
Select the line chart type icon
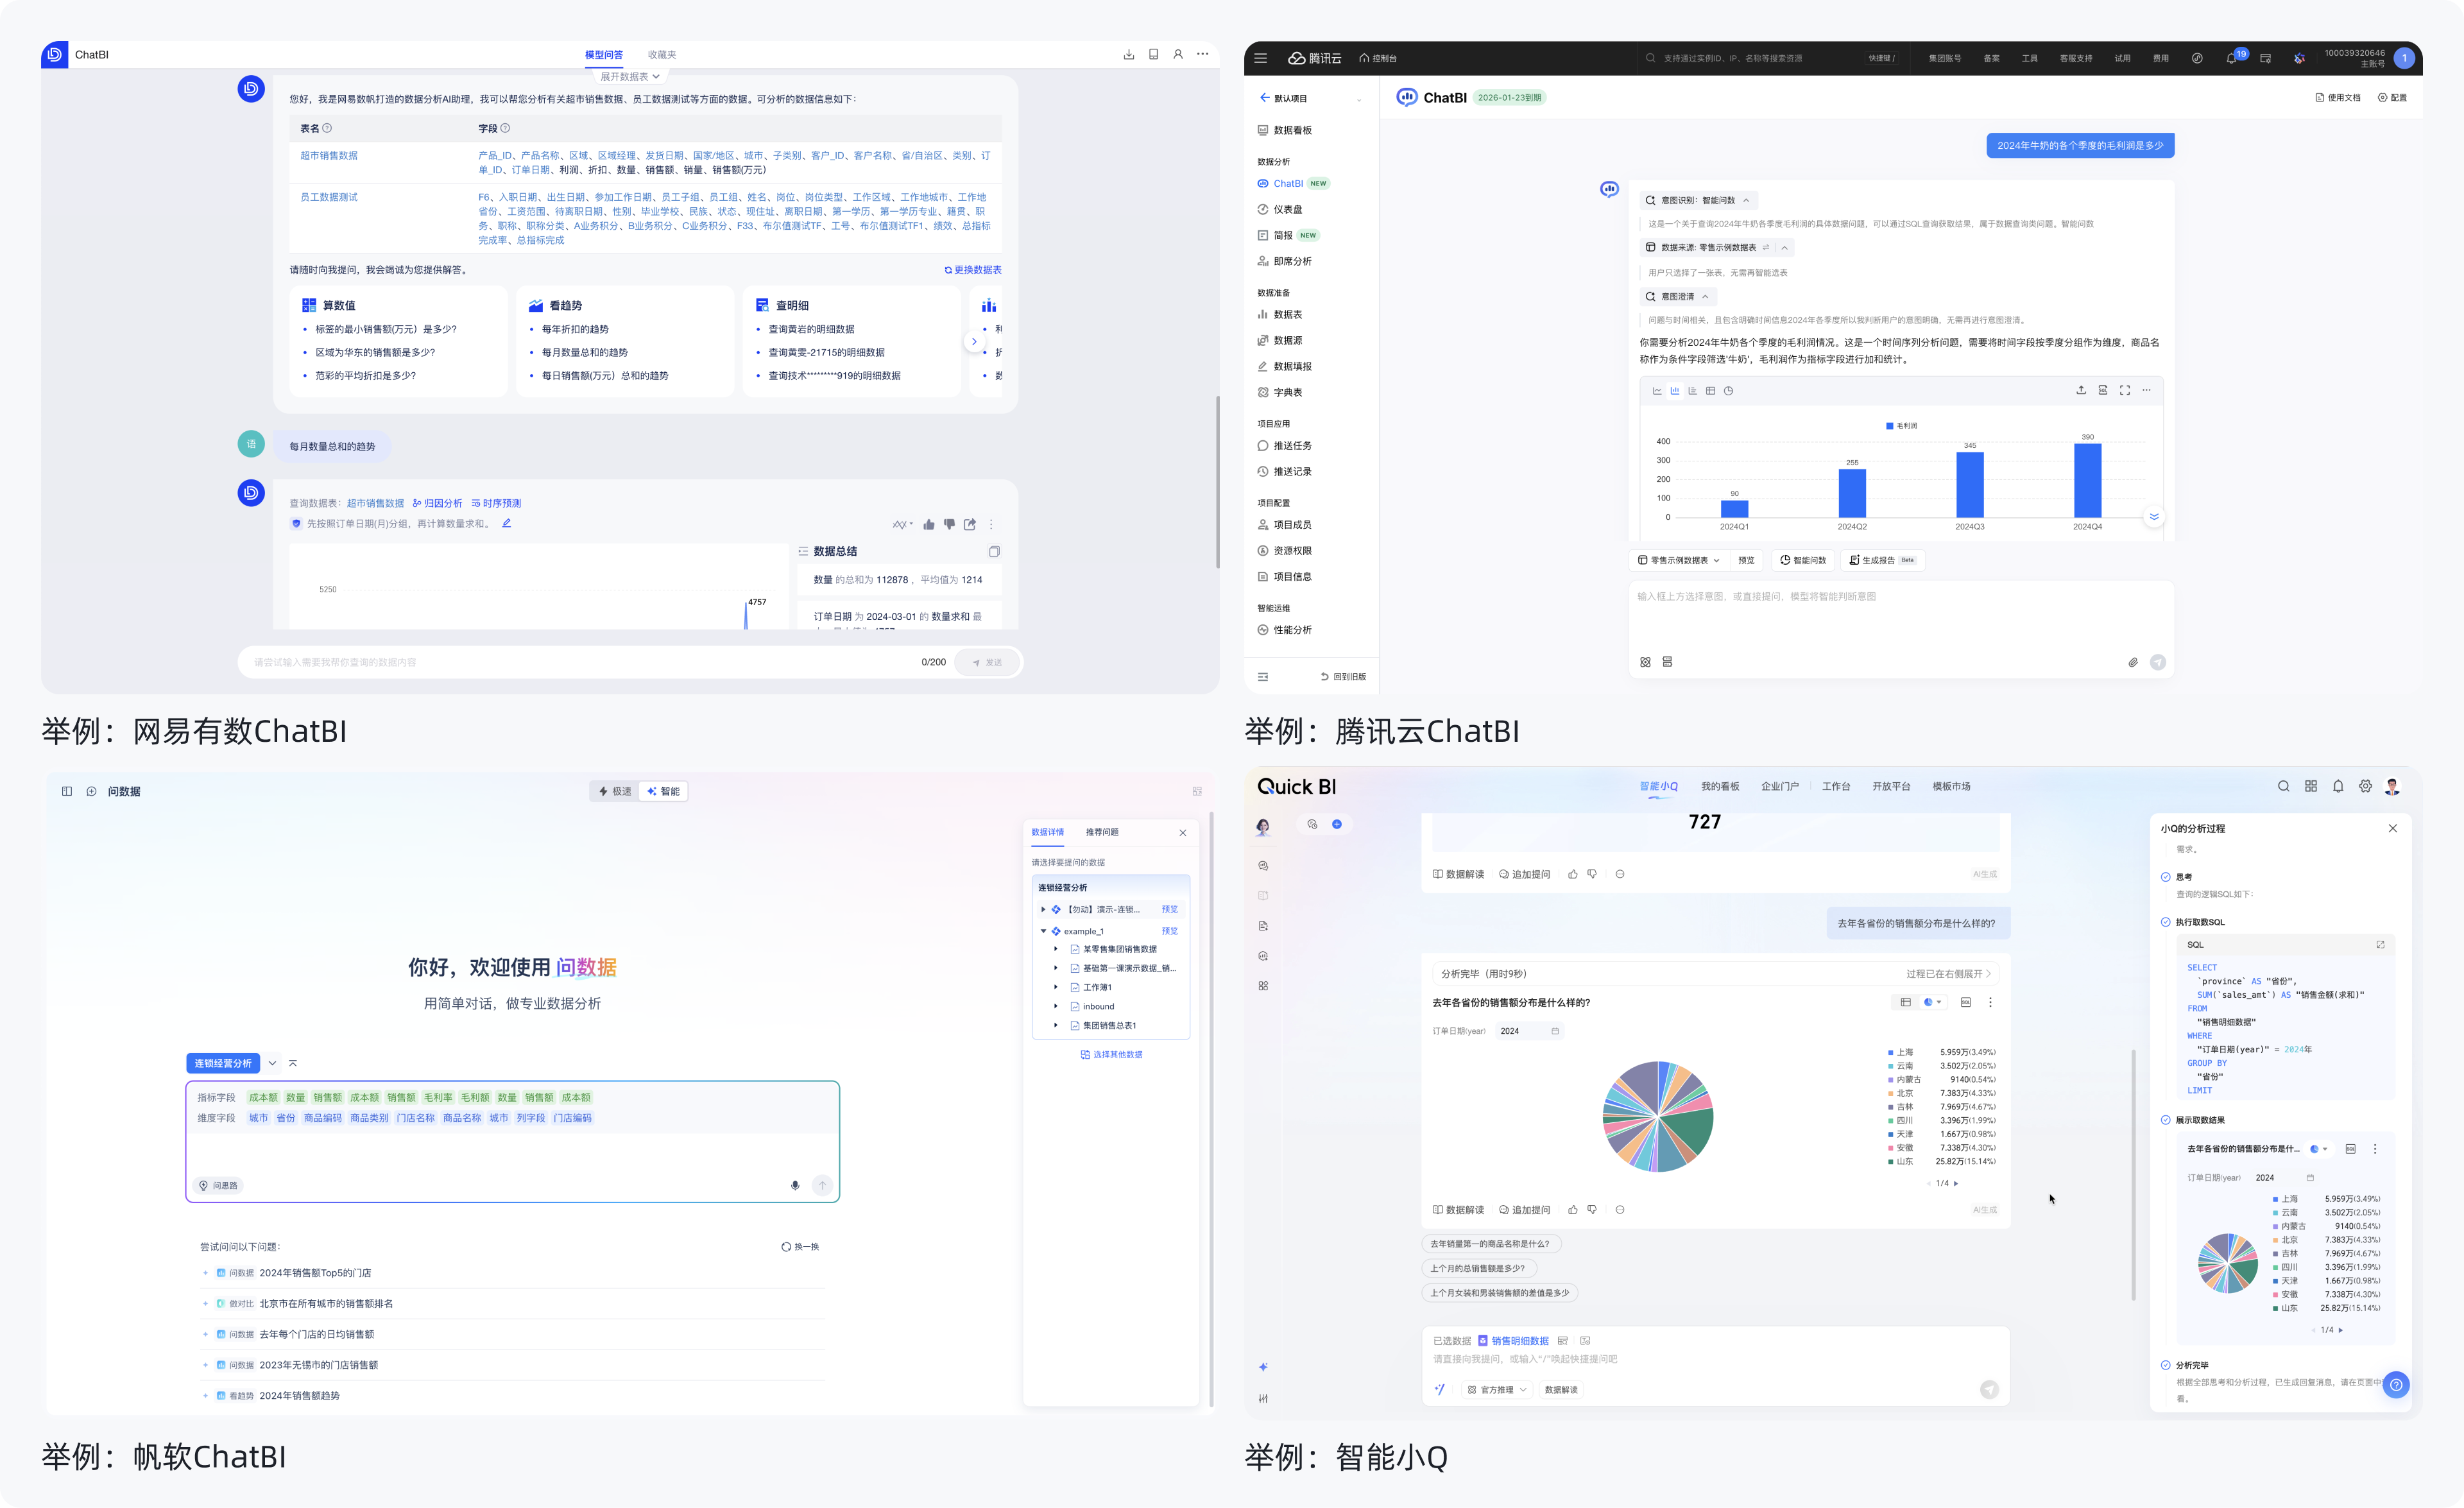tap(1658, 390)
